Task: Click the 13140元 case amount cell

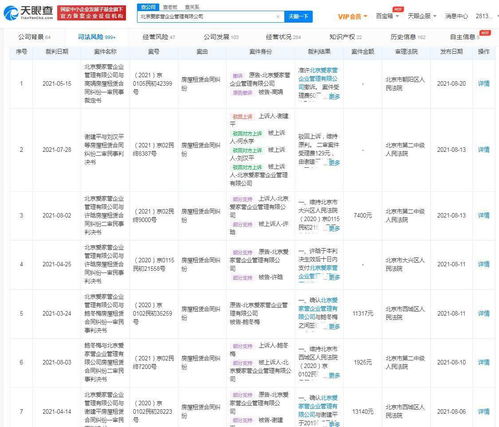Action: pyautogui.click(x=363, y=412)
